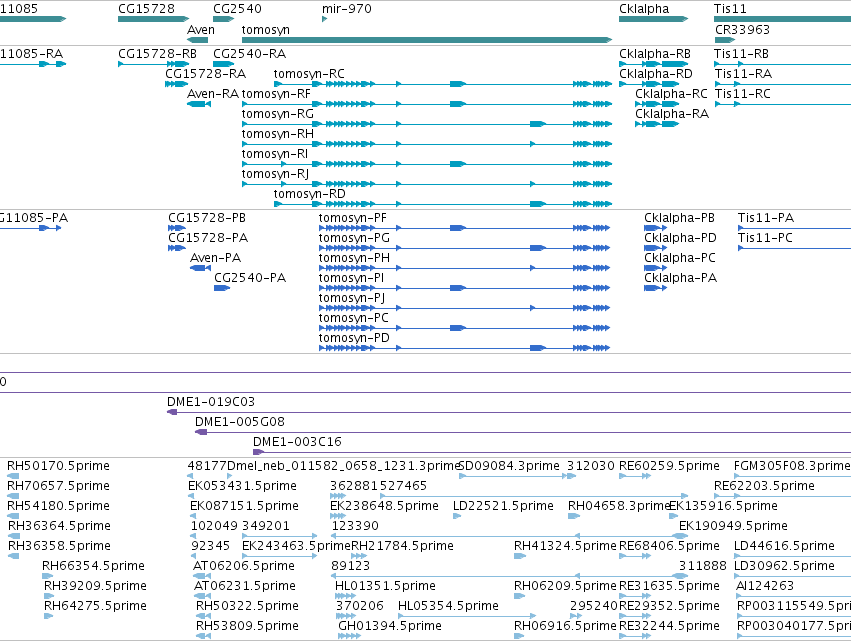851x641 pixels.
Task: Select EST HL05354.5prime
Action: coord(448,606)
